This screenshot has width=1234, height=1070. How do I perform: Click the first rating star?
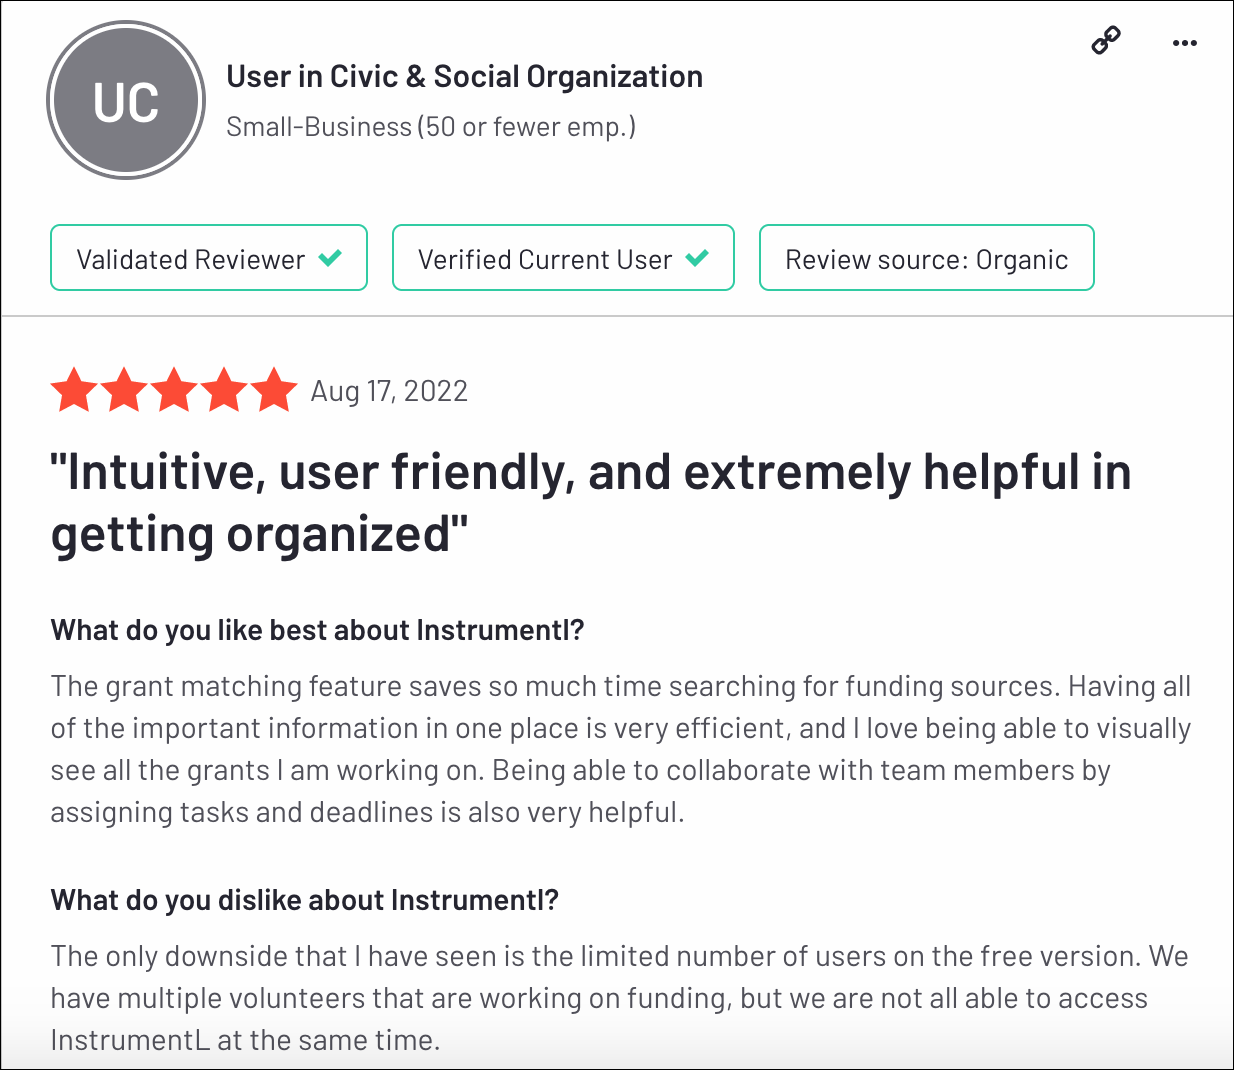pyautogui.click(x=75, y=390)
